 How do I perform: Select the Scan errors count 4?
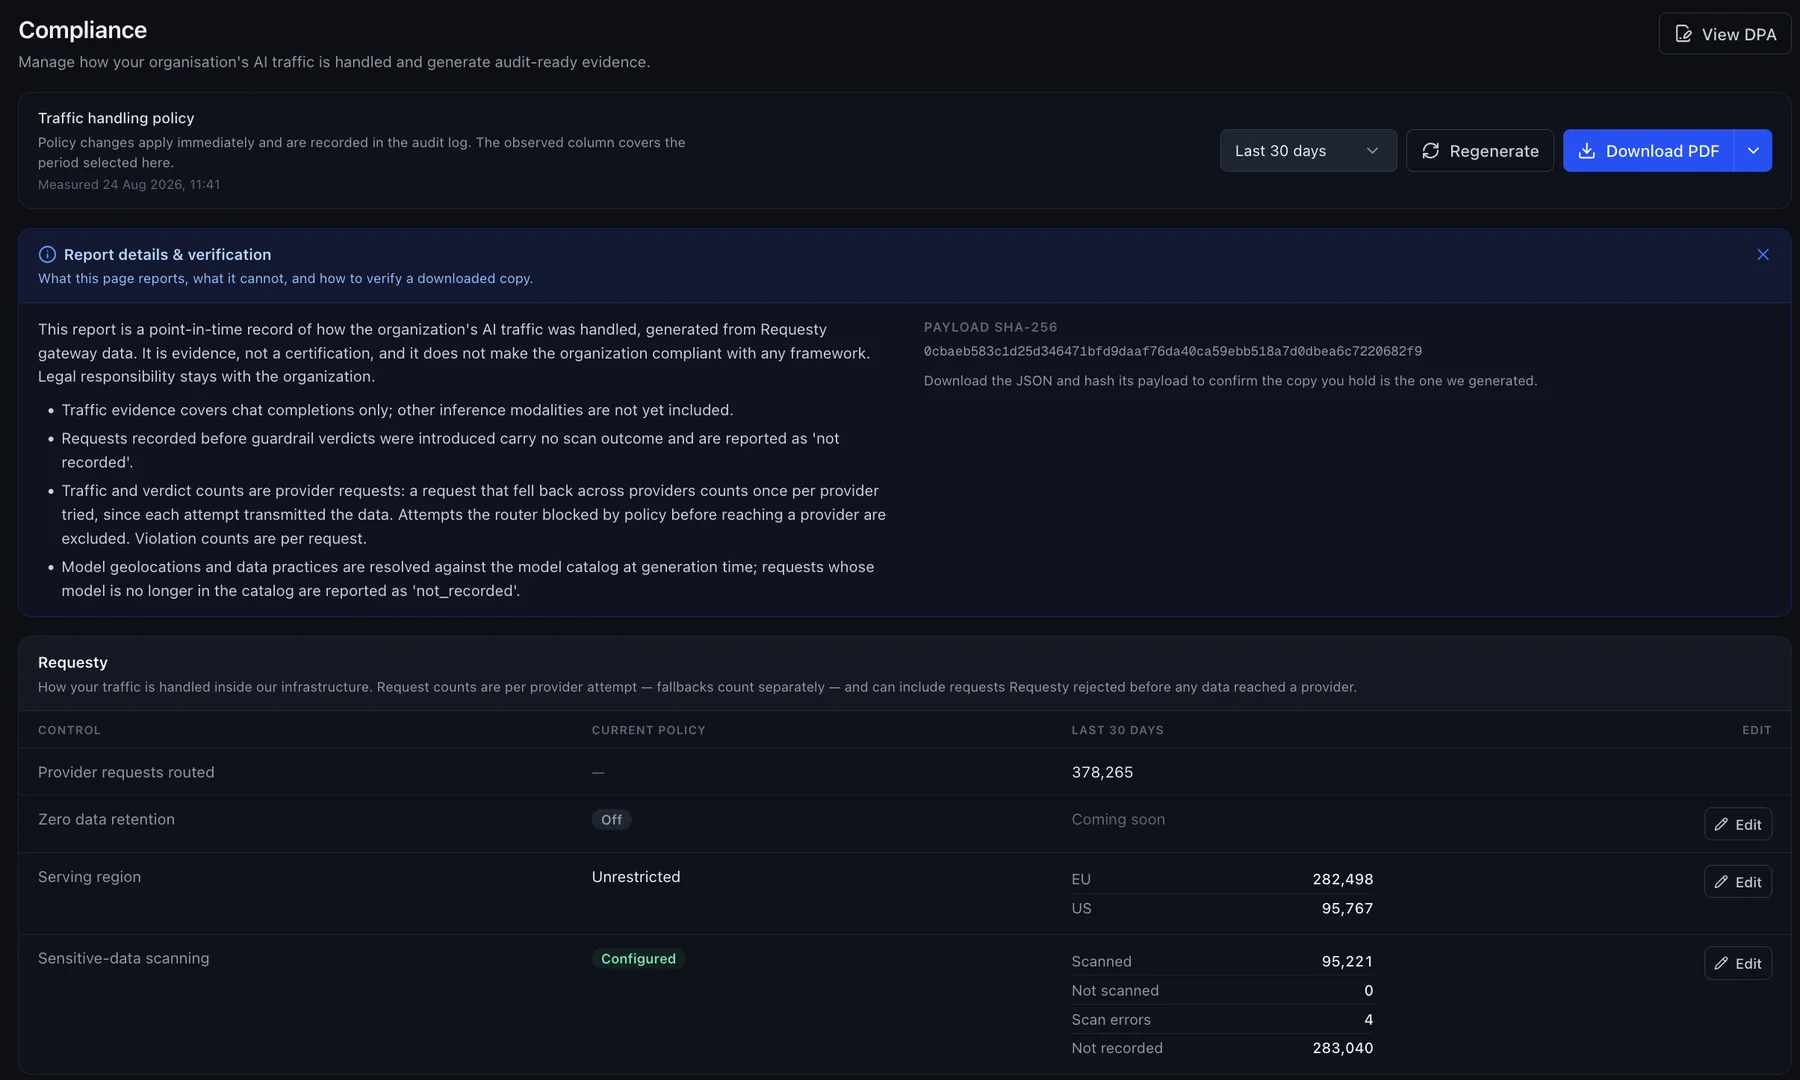click(1369, 1020)
